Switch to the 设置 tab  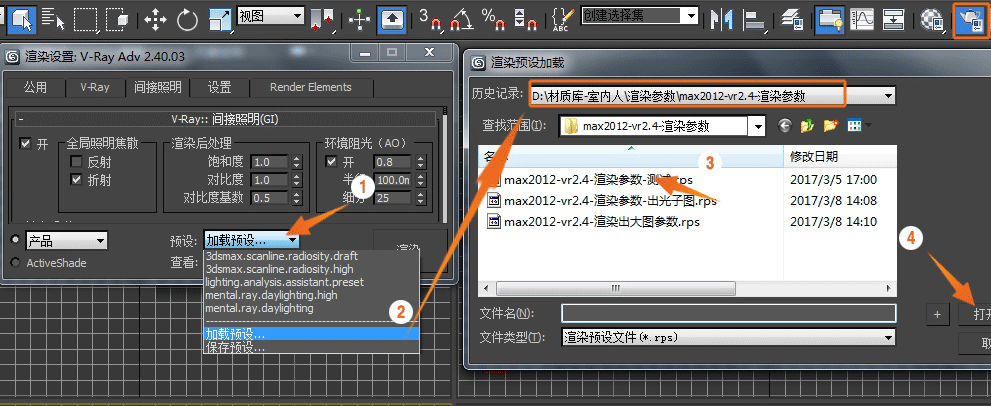pos(220,87)
